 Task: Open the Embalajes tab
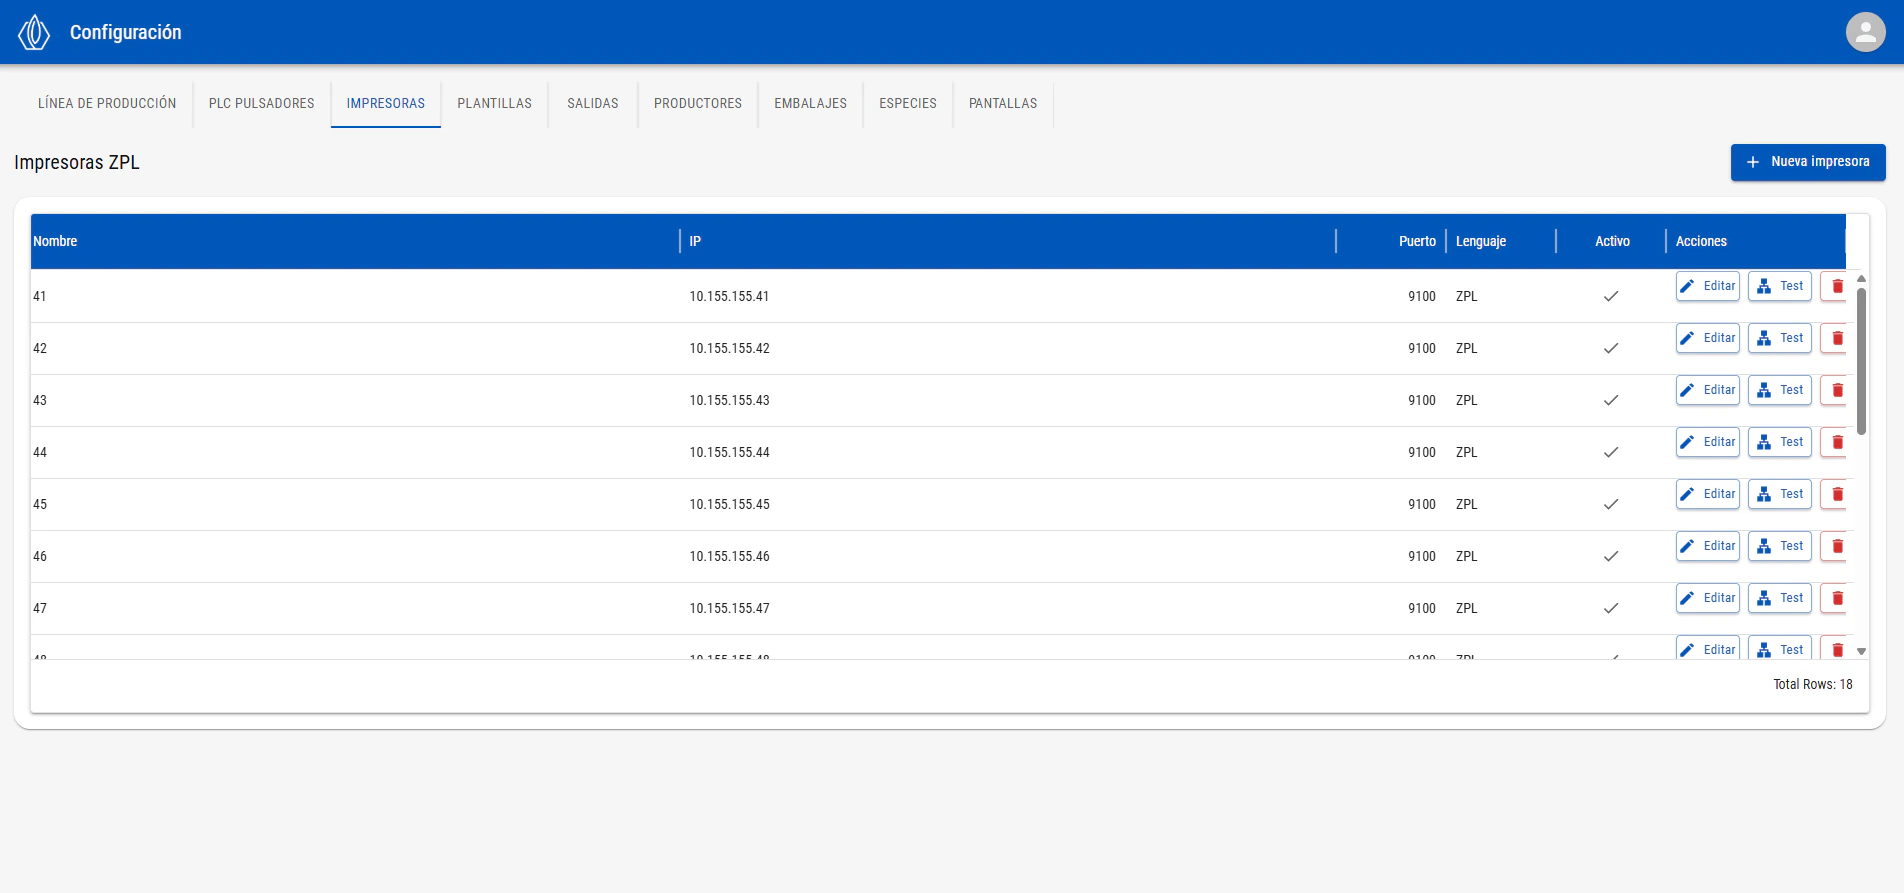click(811, 103)
